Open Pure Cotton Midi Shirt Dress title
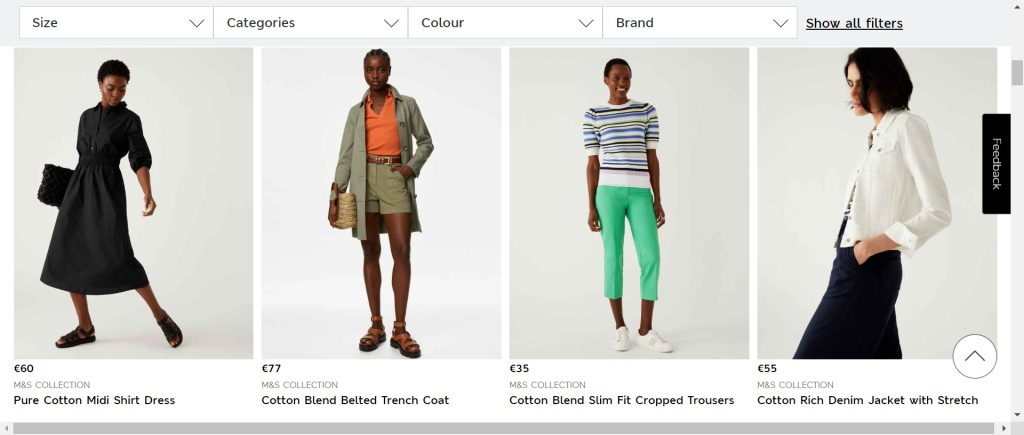Screen dimensions: 1024x435 [x=94, y=400]
